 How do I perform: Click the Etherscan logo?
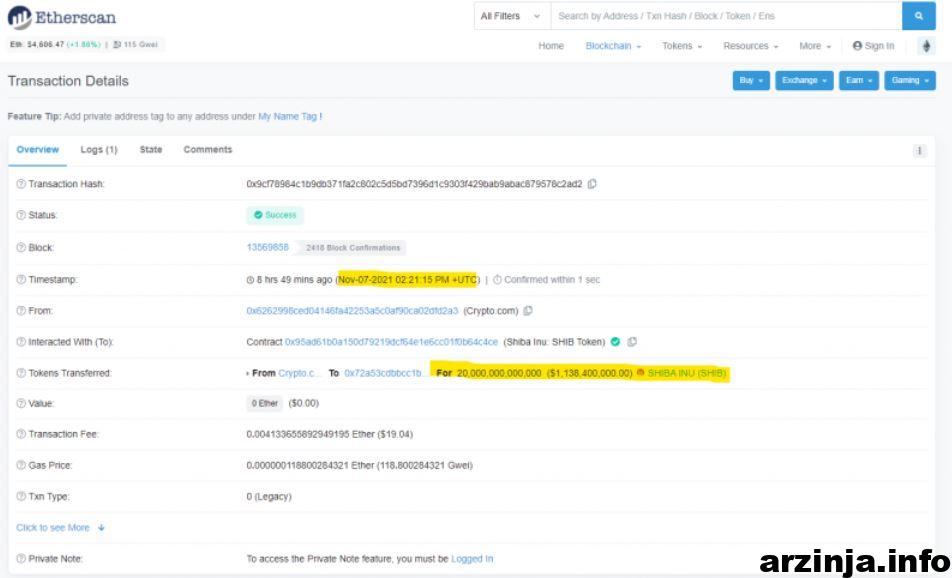point(61,18)
